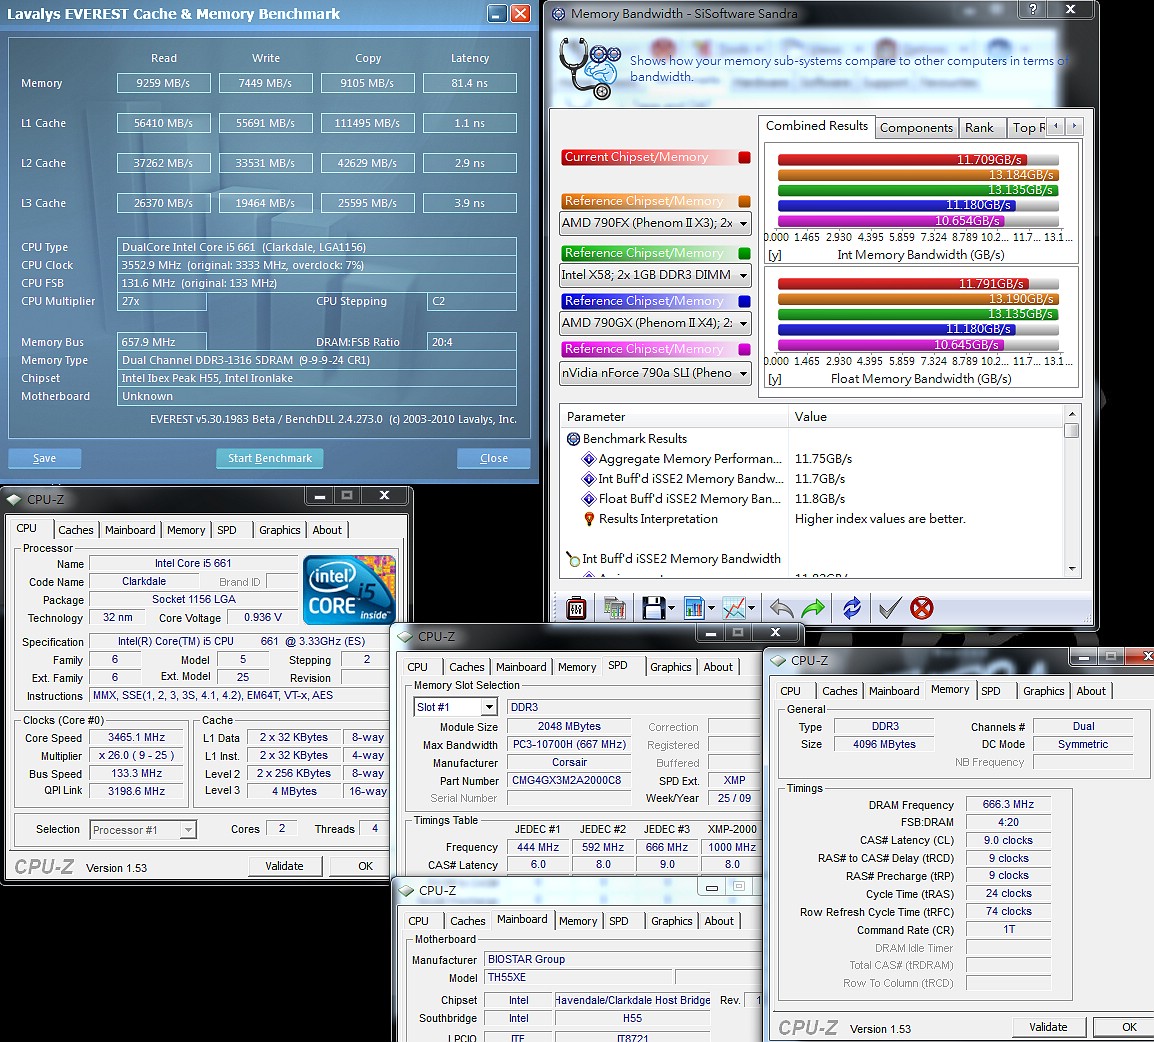
Task: Click the 11.75GB/s aggregate memory value
Action: click(824, 459)
